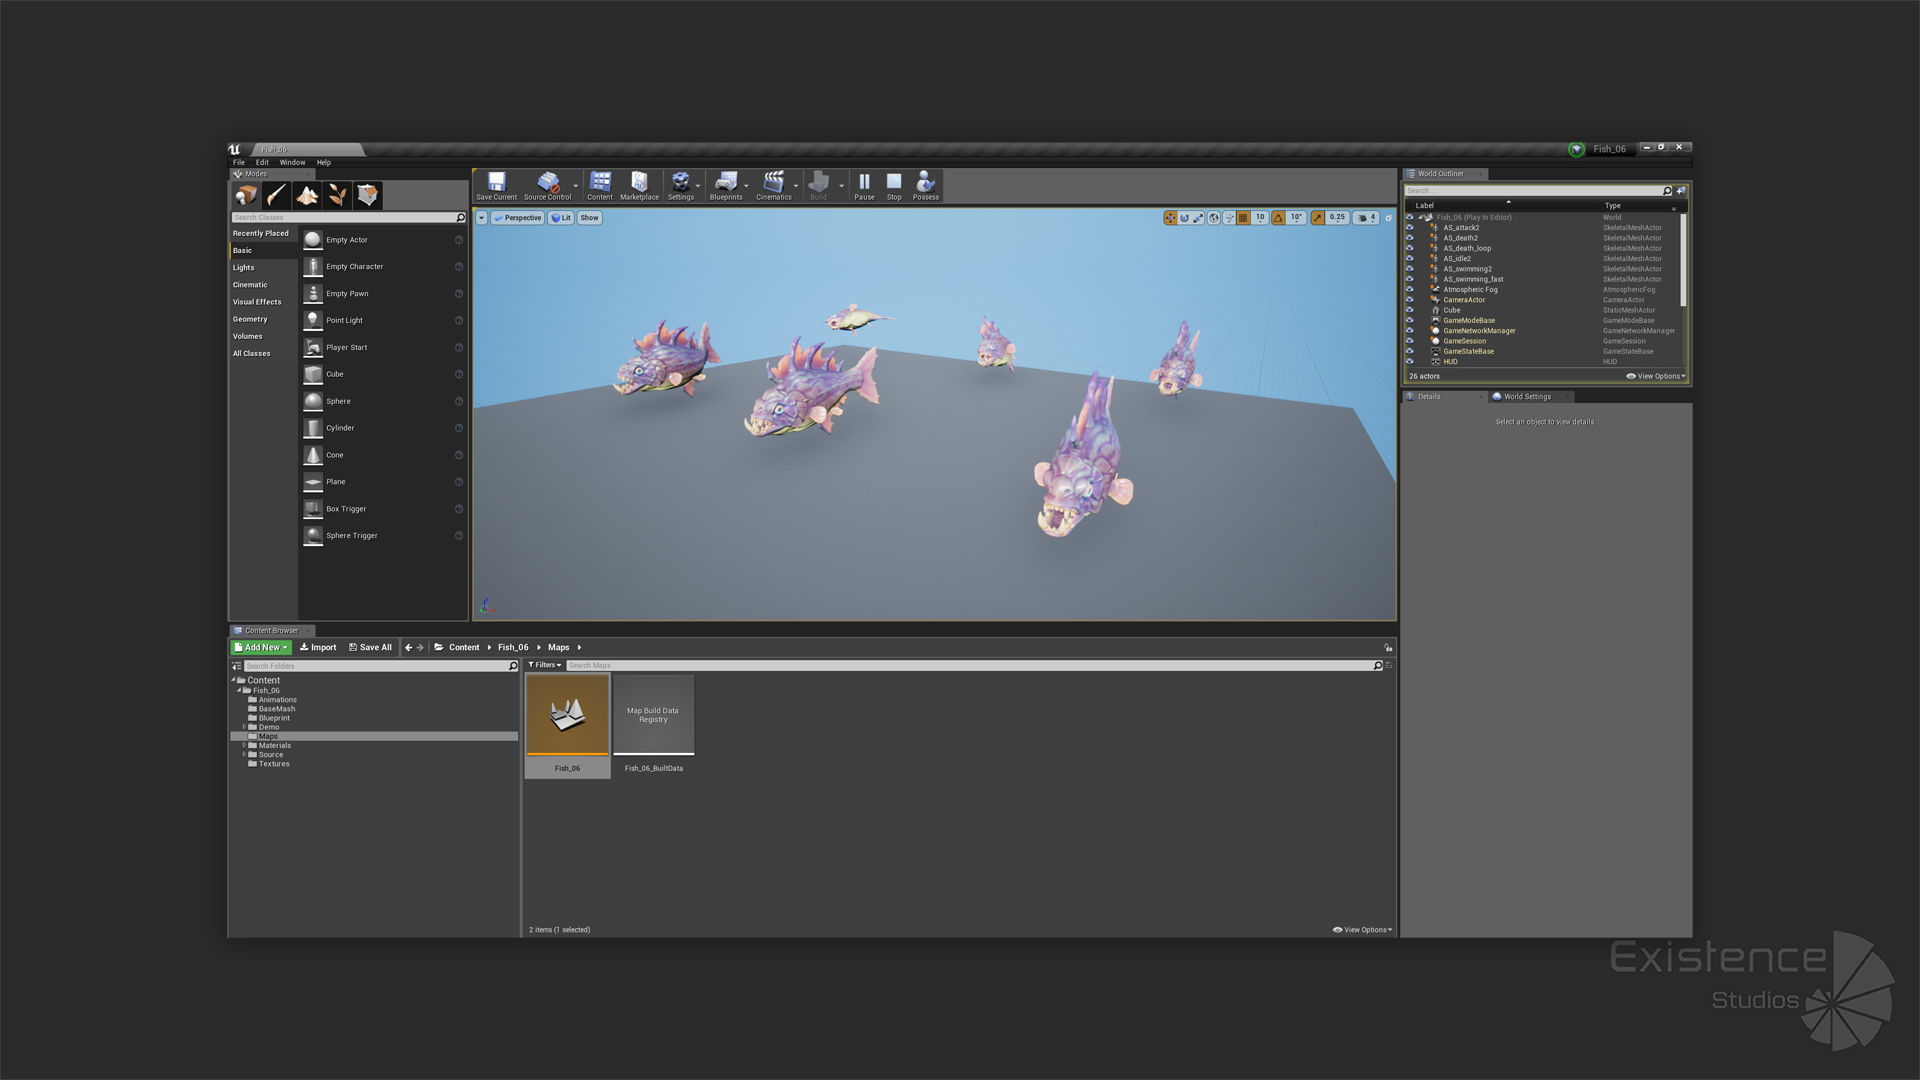Select the Foliage mode icon
1920x1080 pixels.
click(338, 195)
